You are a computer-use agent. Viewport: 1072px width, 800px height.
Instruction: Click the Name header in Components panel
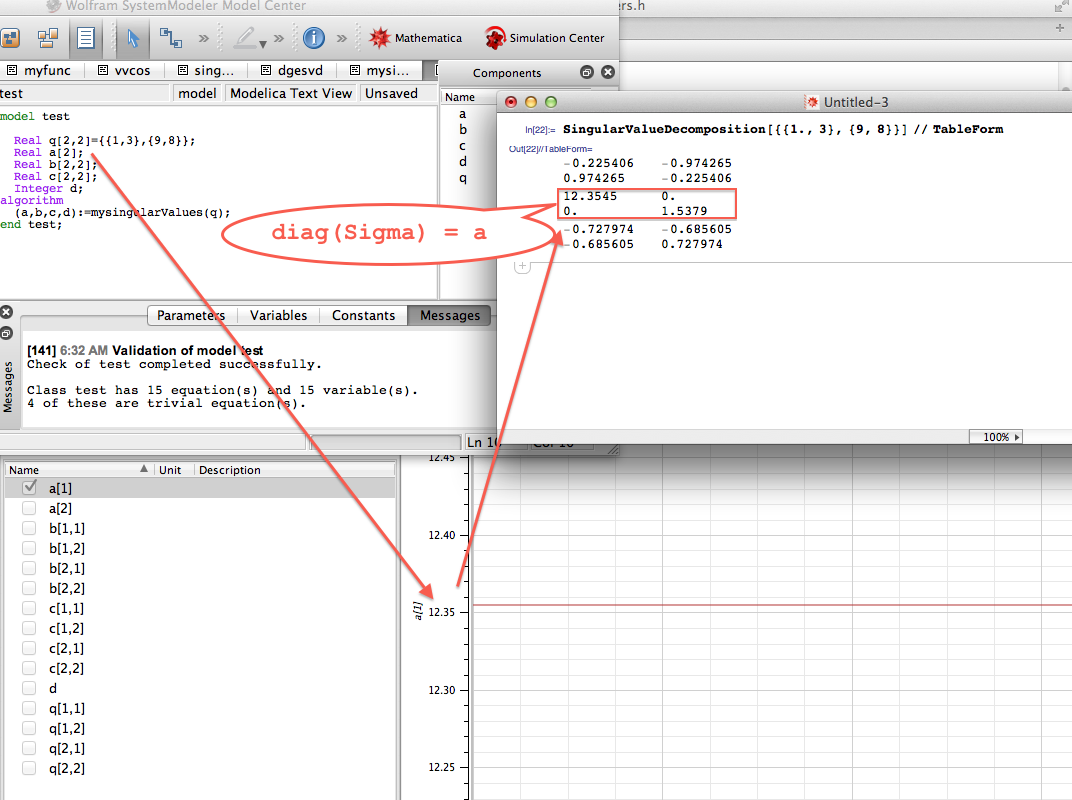(460, 97)
